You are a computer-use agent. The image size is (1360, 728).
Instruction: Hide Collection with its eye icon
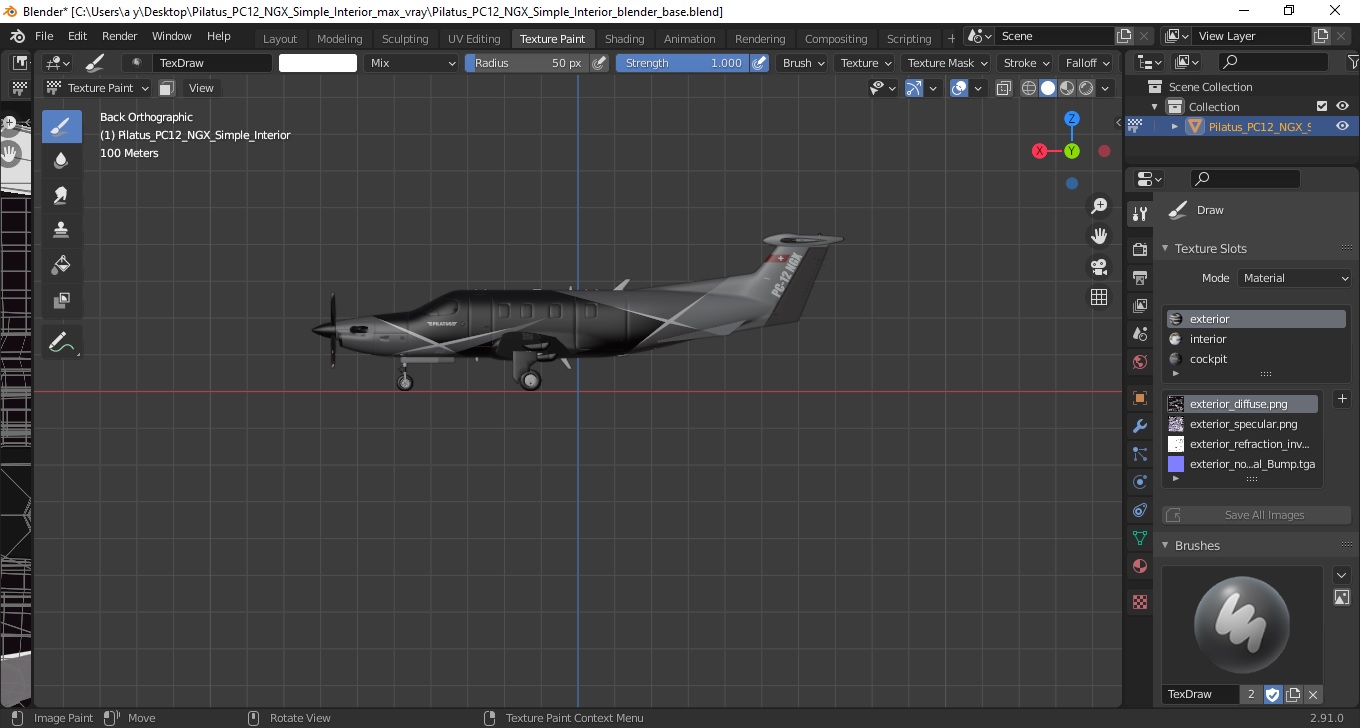pyautogui.click(x=1342, y=106)
